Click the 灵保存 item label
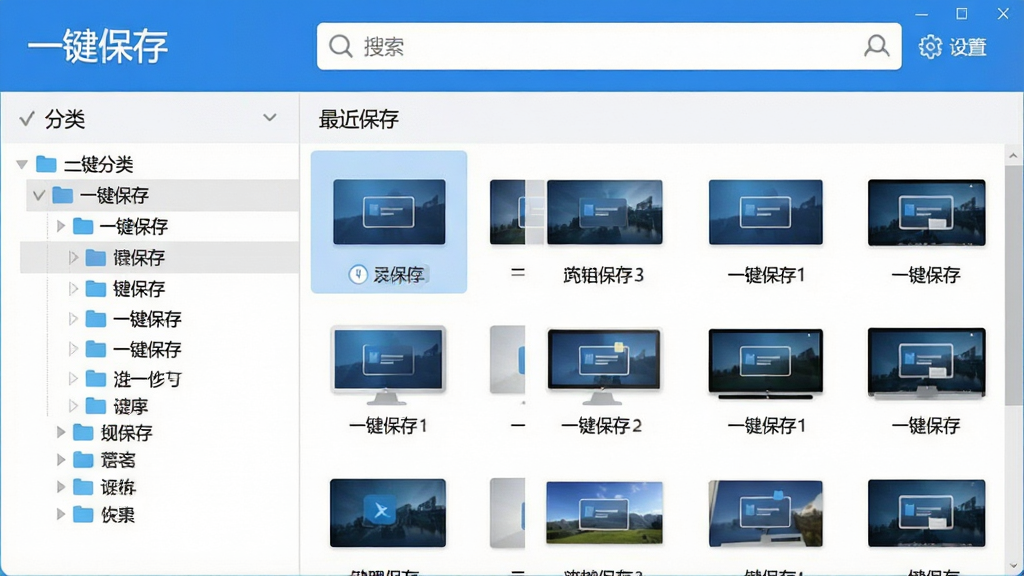 click(398, 275)
